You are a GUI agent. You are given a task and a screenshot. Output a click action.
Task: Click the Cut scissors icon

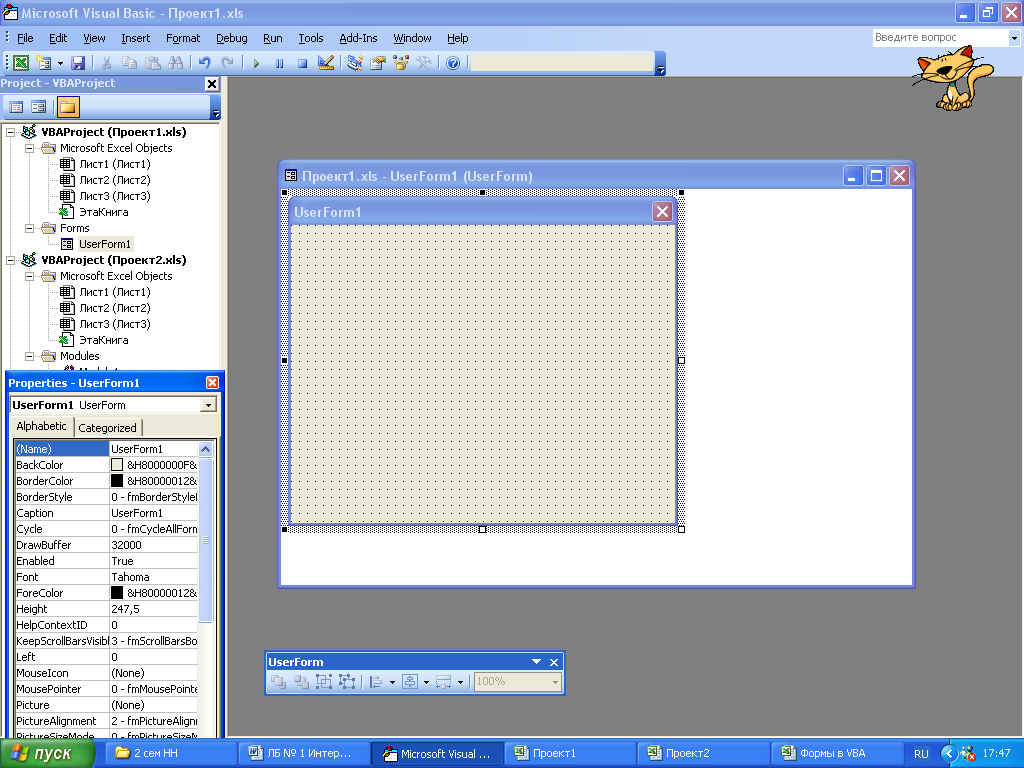[x=106, y=63]
